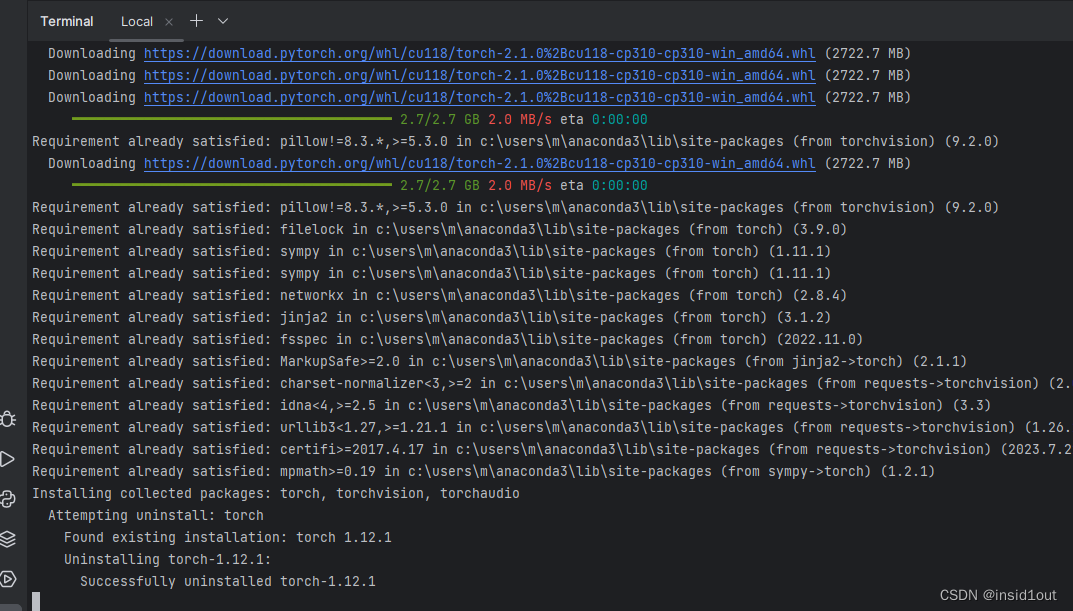Switch to the Local terminal tab
Image resolution: width=1073 pixels, height=611 pixels.
point(137,20)
